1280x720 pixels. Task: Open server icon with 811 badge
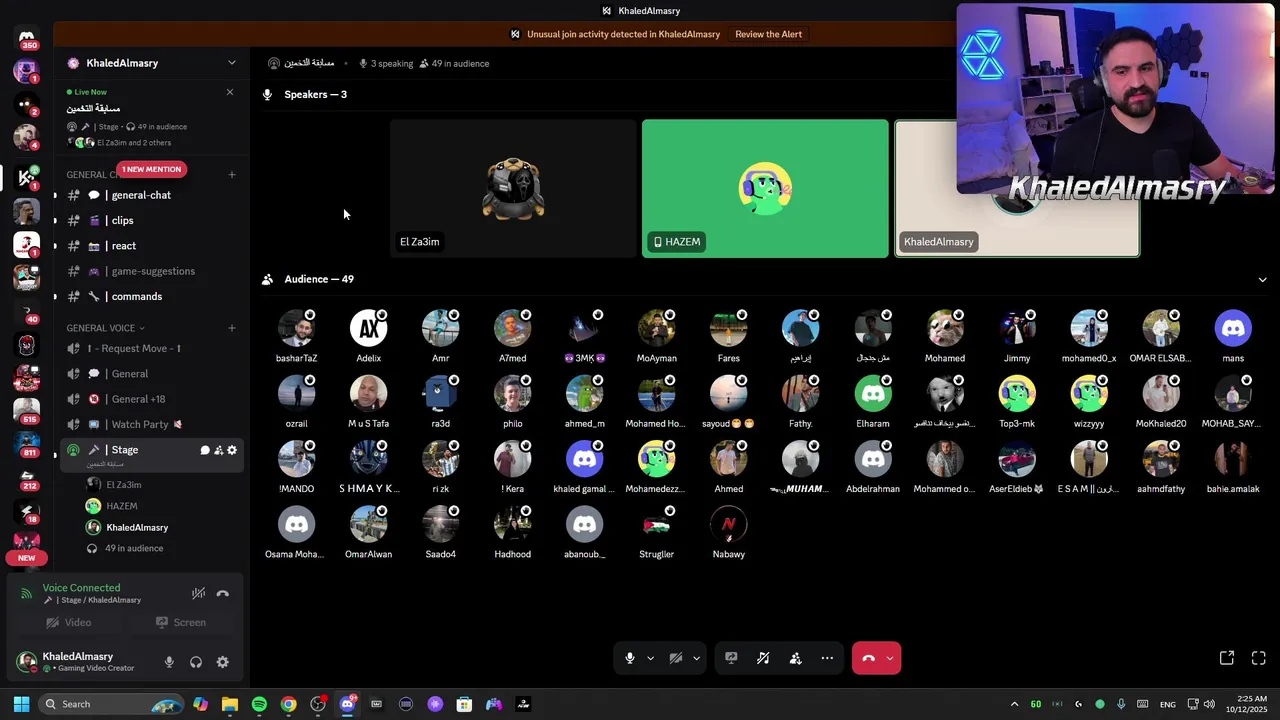tap(27, 444)
